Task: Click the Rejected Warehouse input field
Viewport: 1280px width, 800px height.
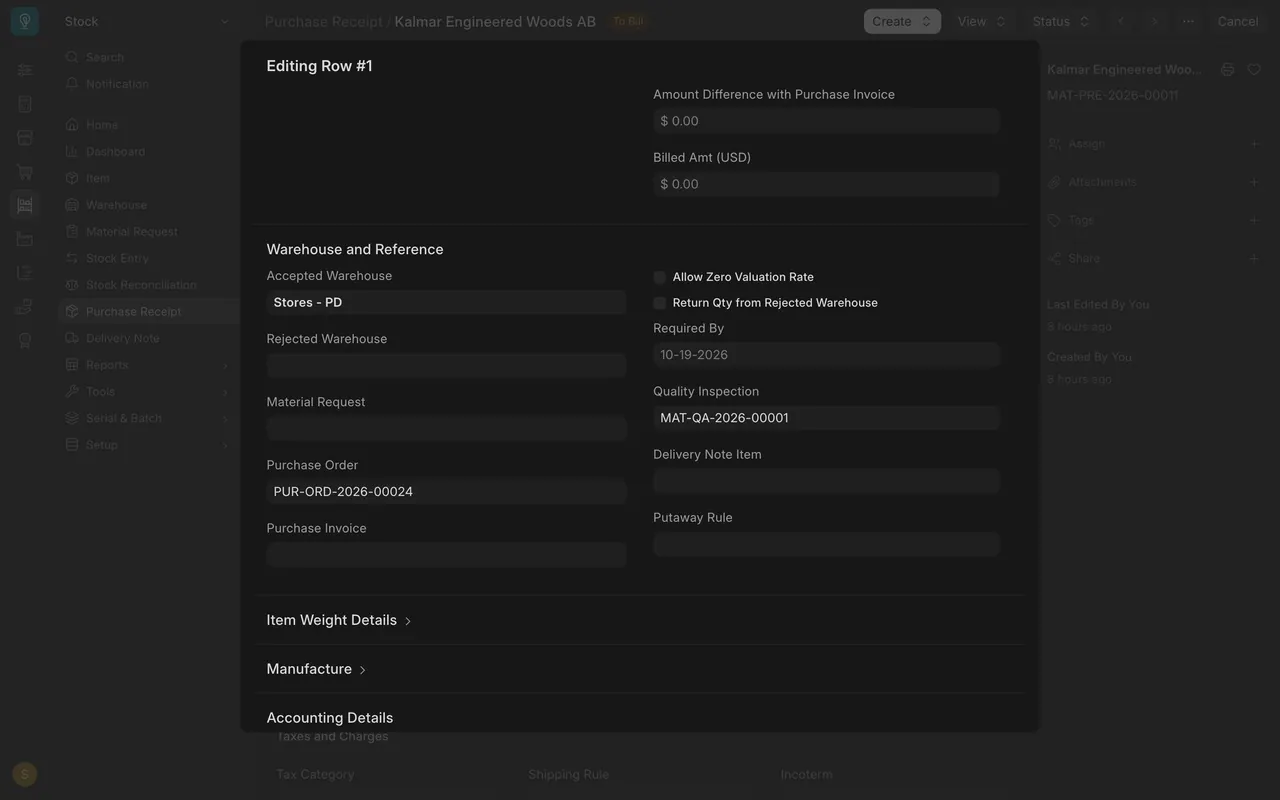Action: 446,365
